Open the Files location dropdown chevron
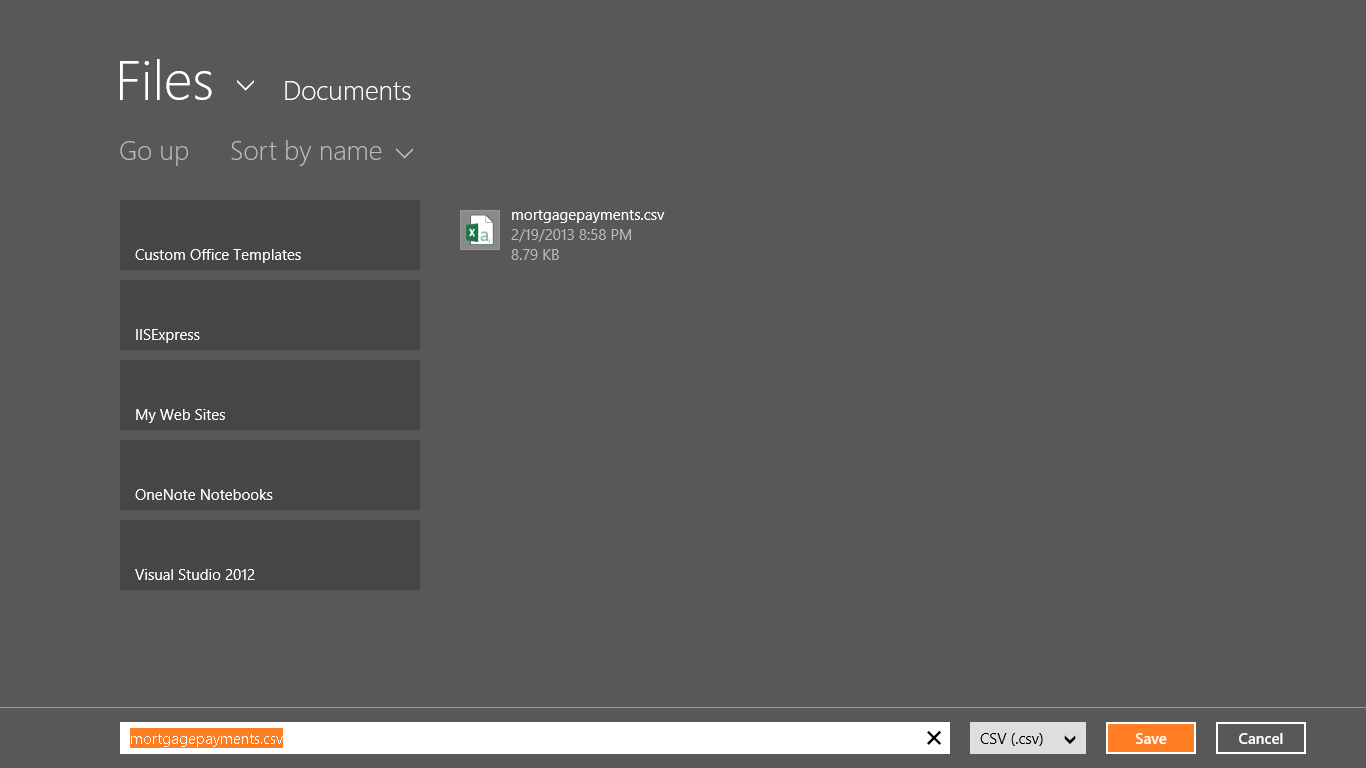The height and width of the screenshot is (768, 1366). (245, 86)
